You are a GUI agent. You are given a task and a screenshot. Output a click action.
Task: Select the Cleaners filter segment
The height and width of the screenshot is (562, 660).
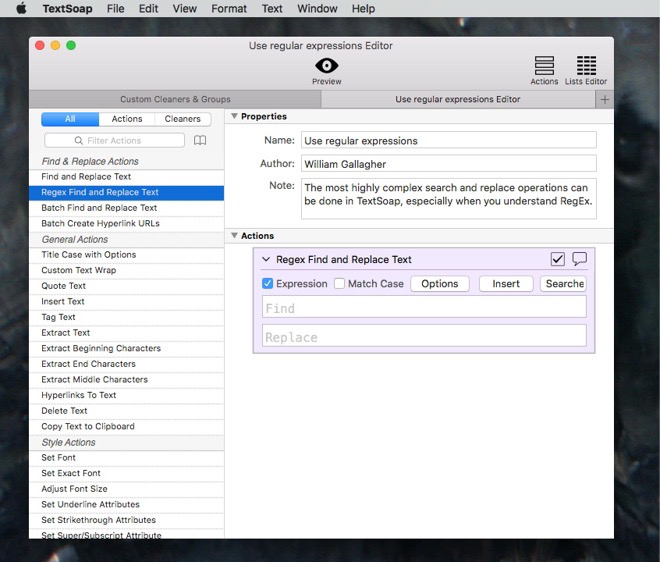pyautogui.click(x=182, y=119)
